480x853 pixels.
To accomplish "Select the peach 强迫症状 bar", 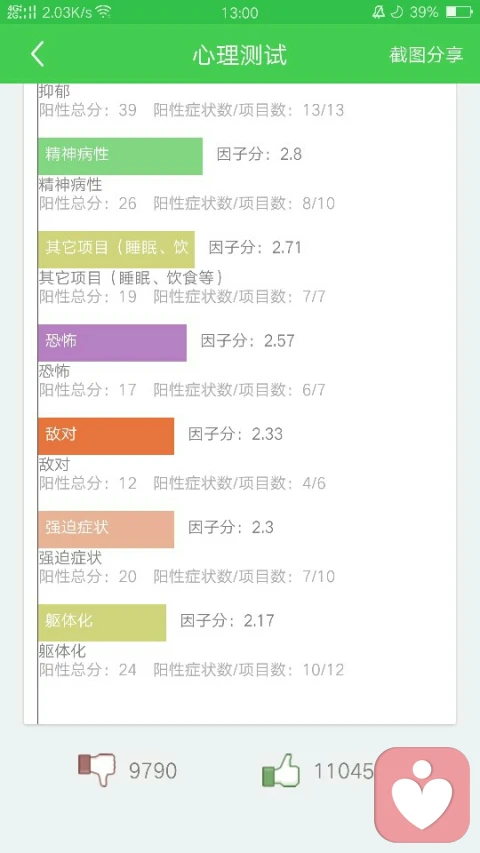I will [106, 529].
